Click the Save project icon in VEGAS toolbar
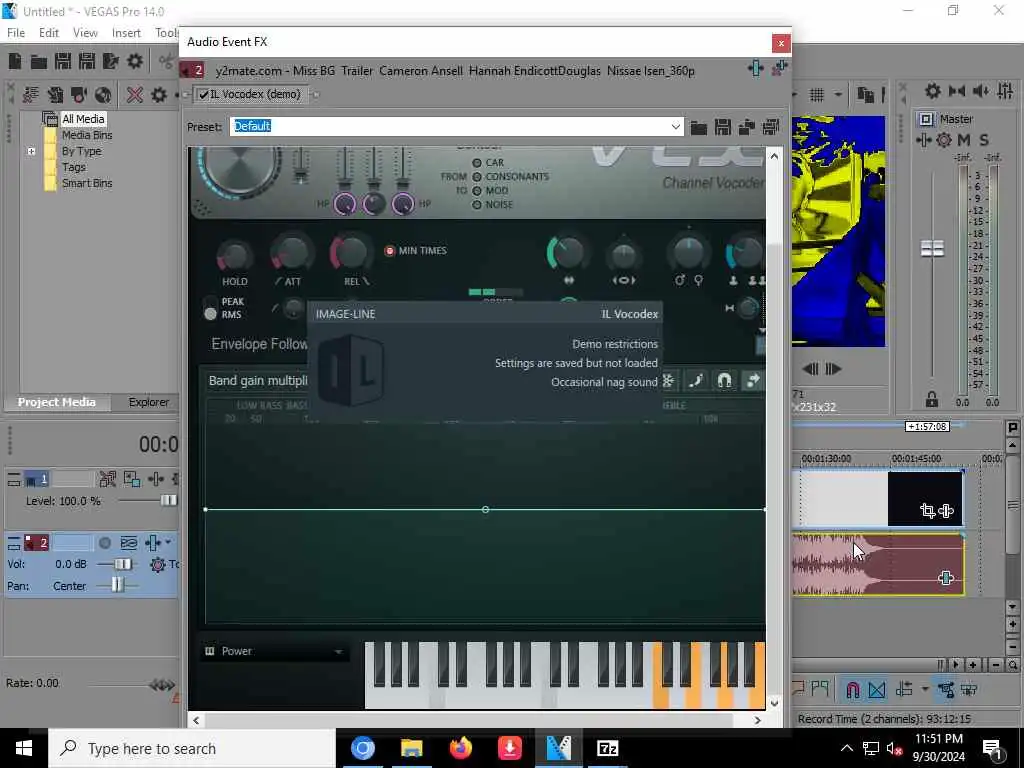This screenshot has width=1024, height=768. click(x=63, y=61)
